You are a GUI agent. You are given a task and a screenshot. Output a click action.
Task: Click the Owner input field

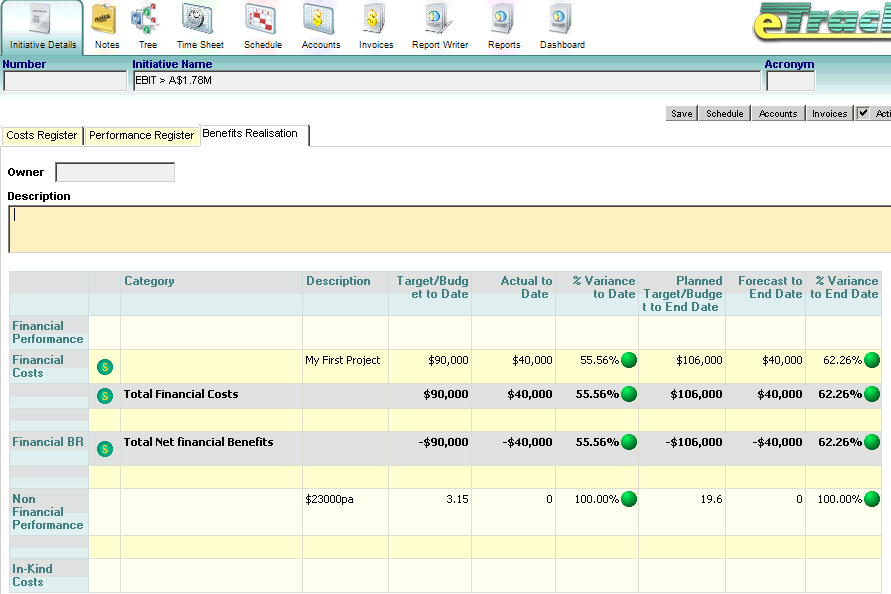point(115,173)
